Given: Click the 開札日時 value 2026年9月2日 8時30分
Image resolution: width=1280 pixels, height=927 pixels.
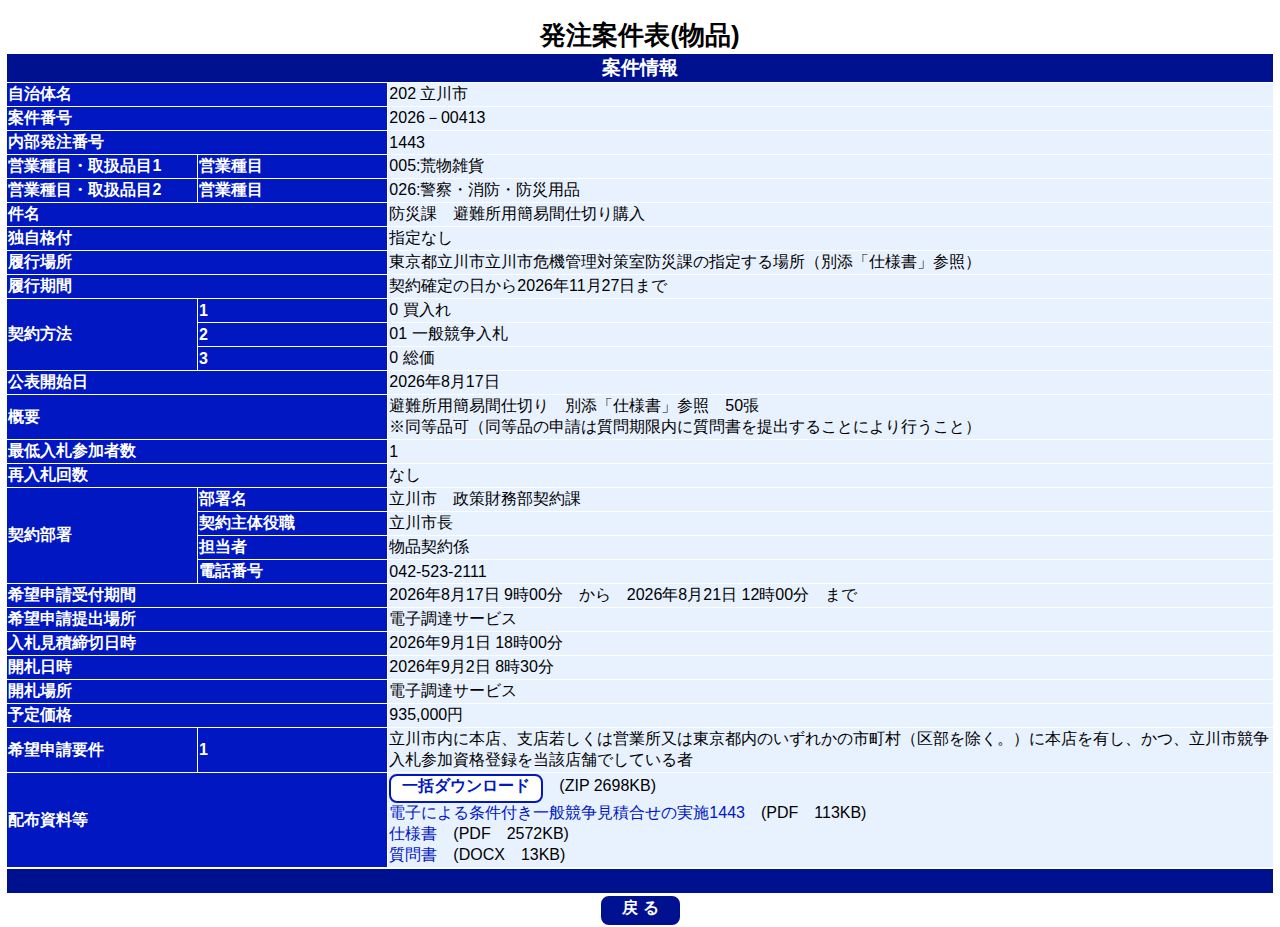Looking at the screenshot, I should click(x=471, y=667).
